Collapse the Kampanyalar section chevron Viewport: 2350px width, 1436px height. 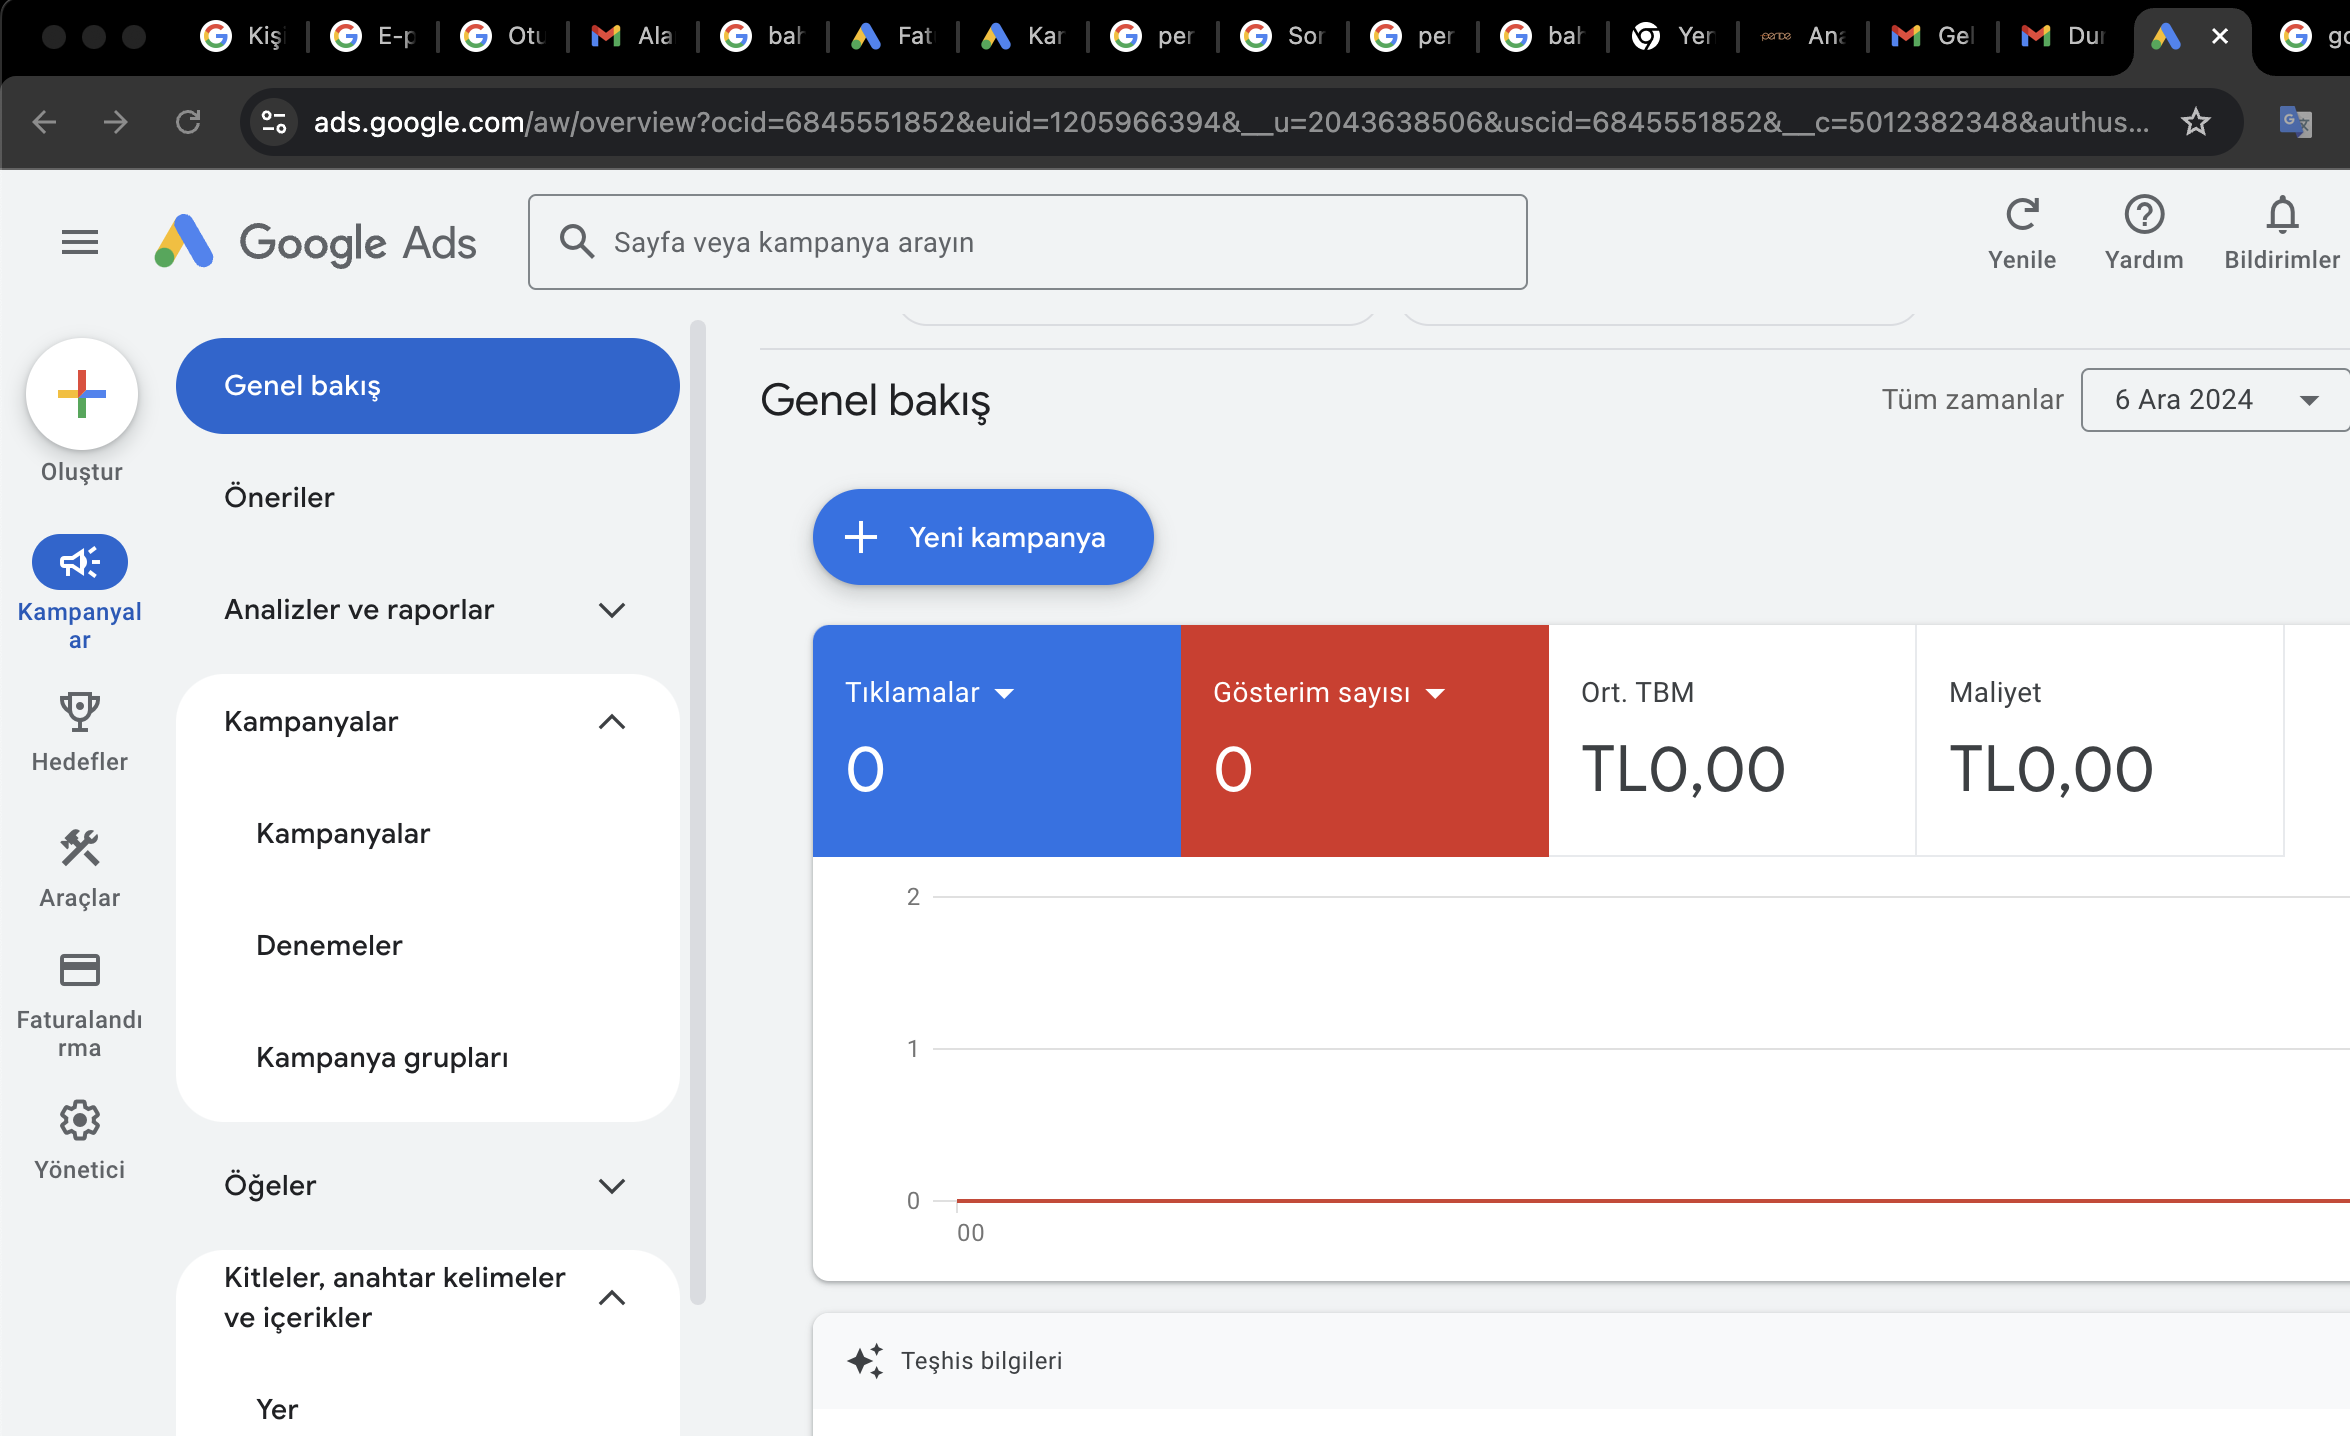pos(612,722)
